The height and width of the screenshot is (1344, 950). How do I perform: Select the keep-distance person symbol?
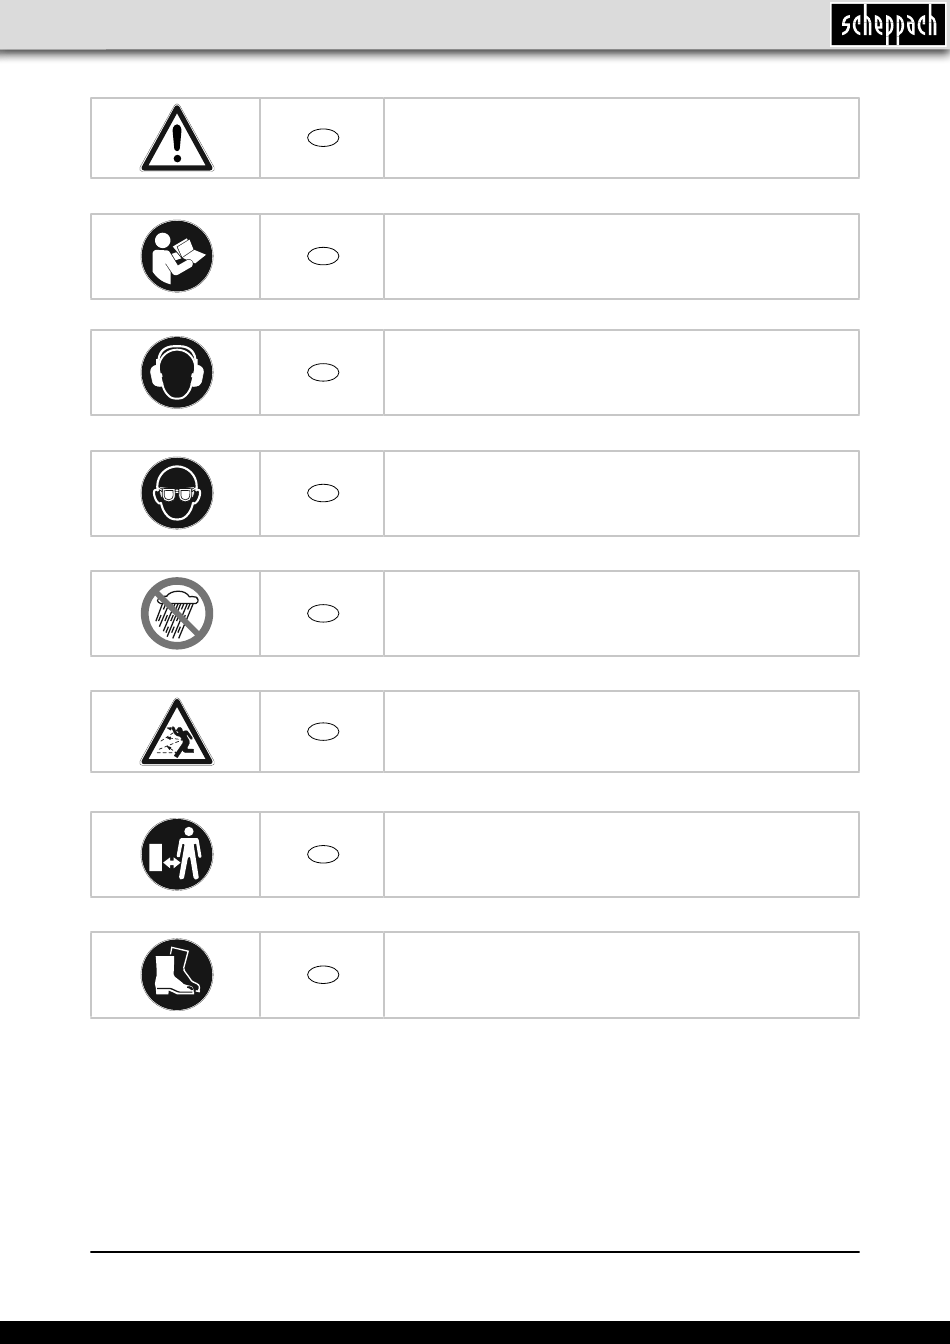coord(177,854)
